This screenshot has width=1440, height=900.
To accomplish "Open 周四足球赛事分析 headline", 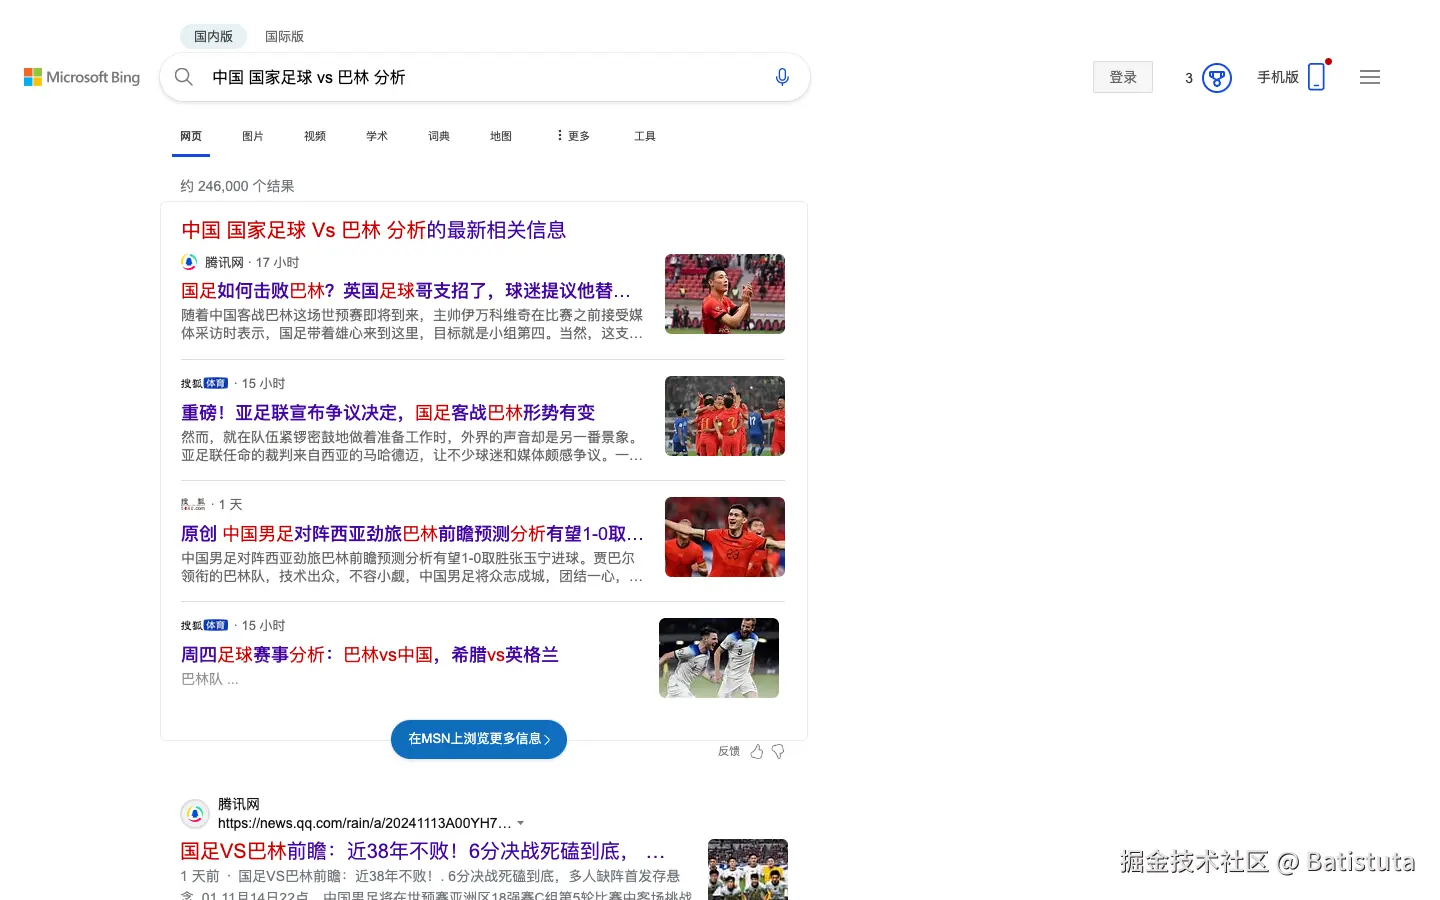I will (370, 655).
